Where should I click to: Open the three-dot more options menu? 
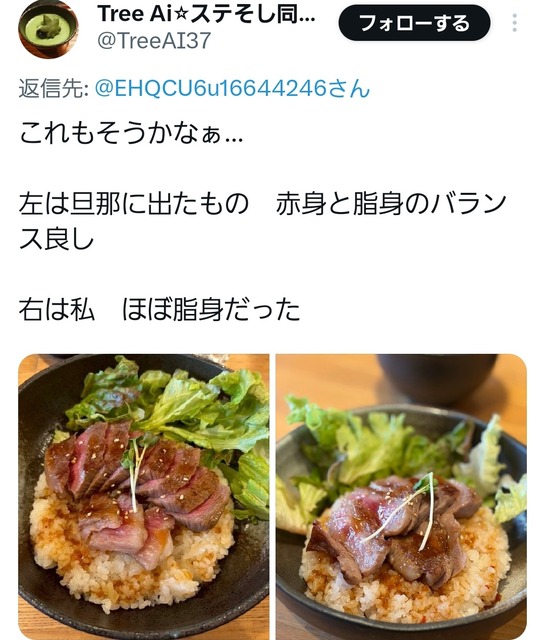[514, 23]
